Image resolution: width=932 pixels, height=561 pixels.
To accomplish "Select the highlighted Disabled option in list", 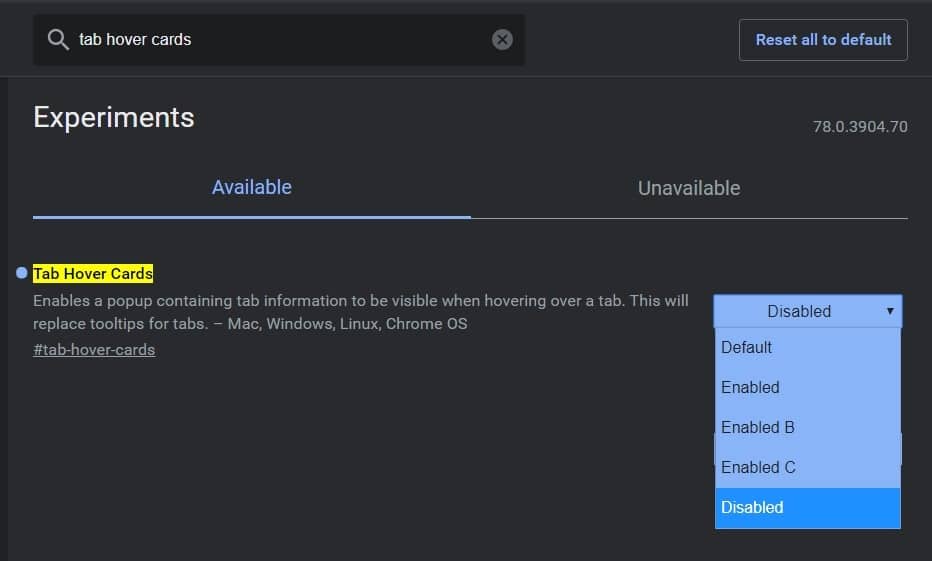I will (808, 508).
